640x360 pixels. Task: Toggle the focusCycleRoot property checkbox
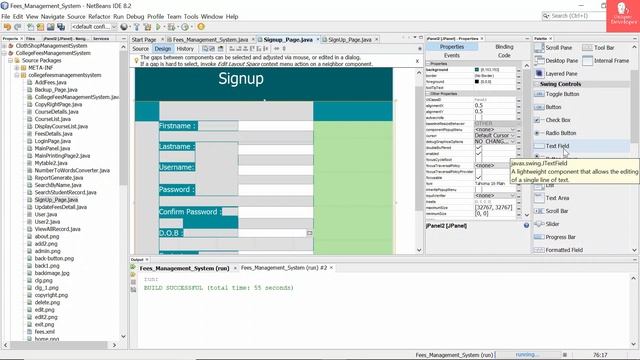point(478,160)
